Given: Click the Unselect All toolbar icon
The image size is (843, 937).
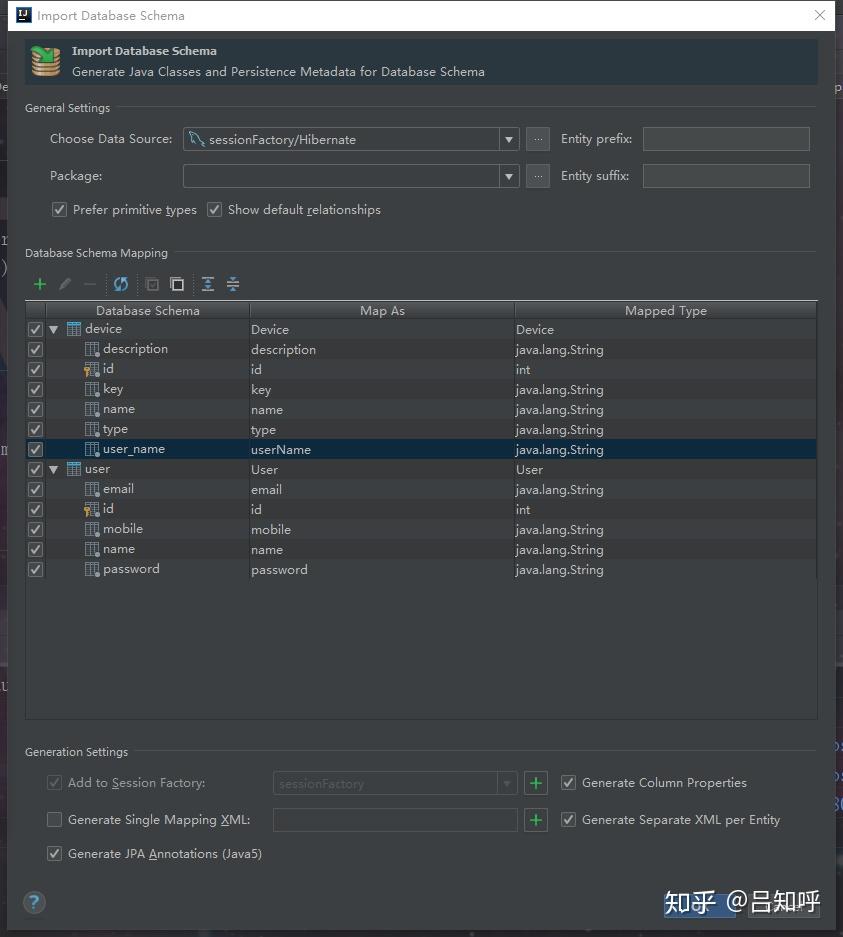Looking at the screenshot, I should tap(177, 284).
